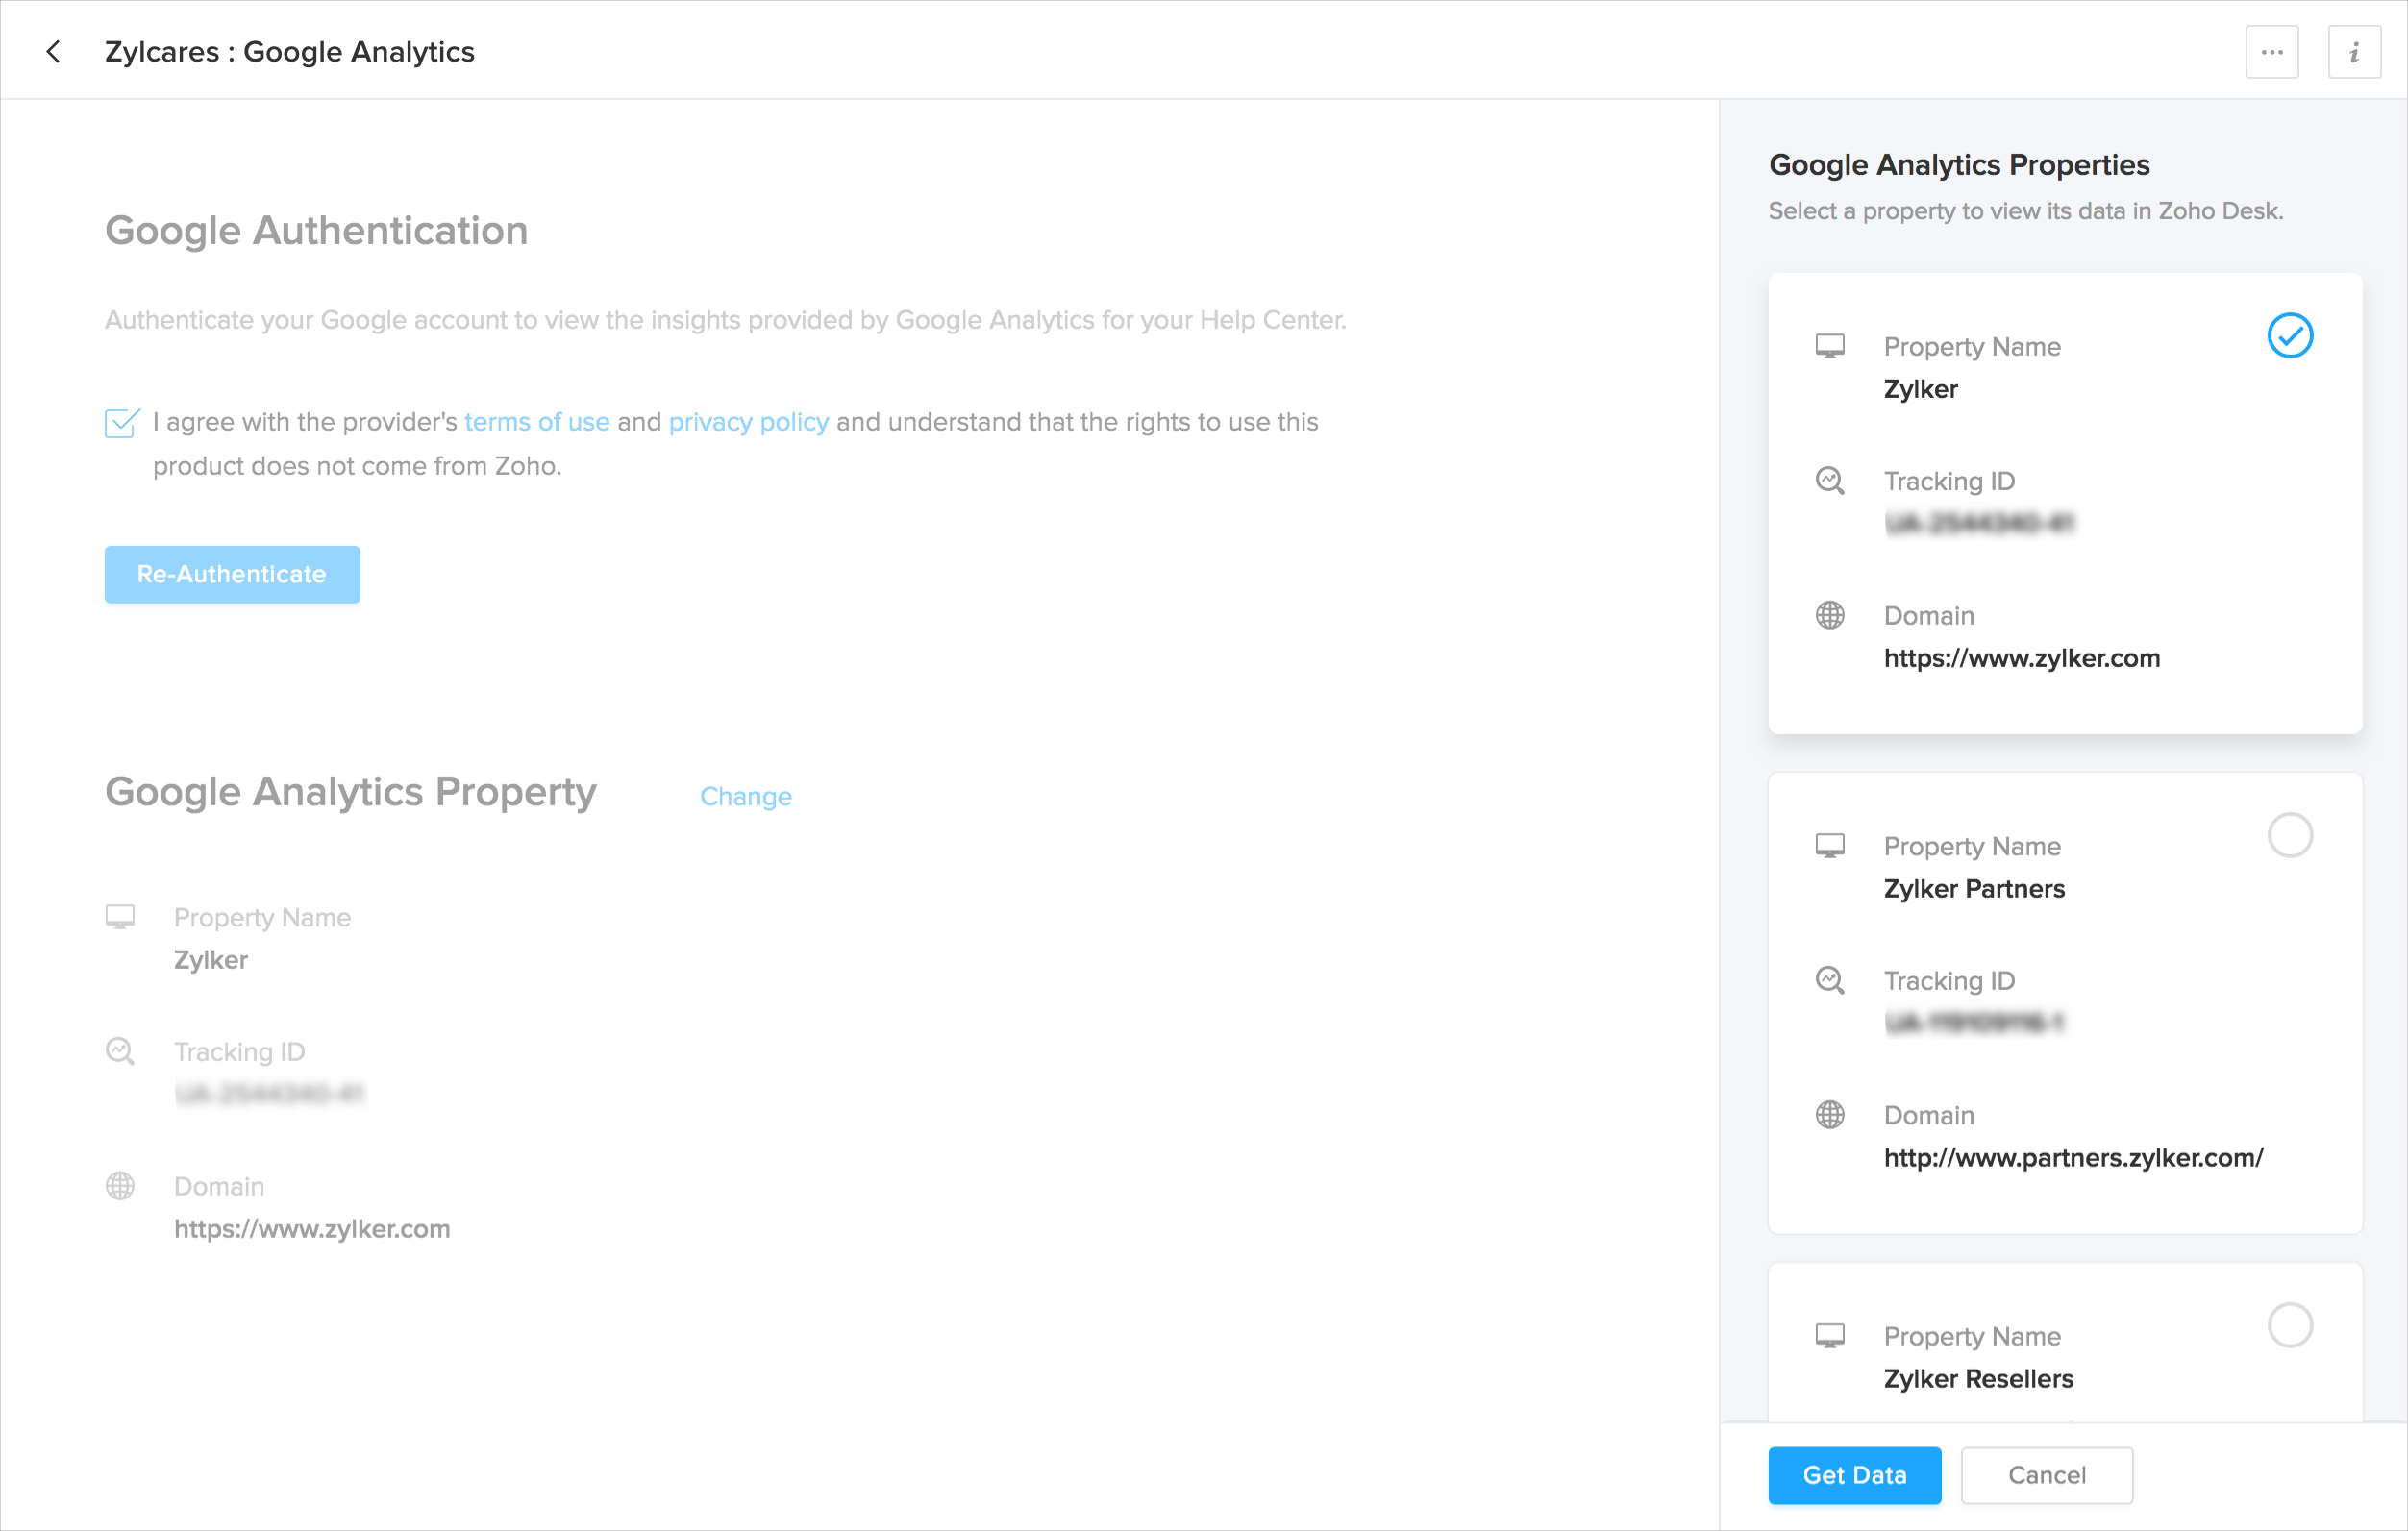Select the Zylker Resellers radio button
Image resolution: width=2408 pixels, height=1531 pixels.
[2289, 1325]
